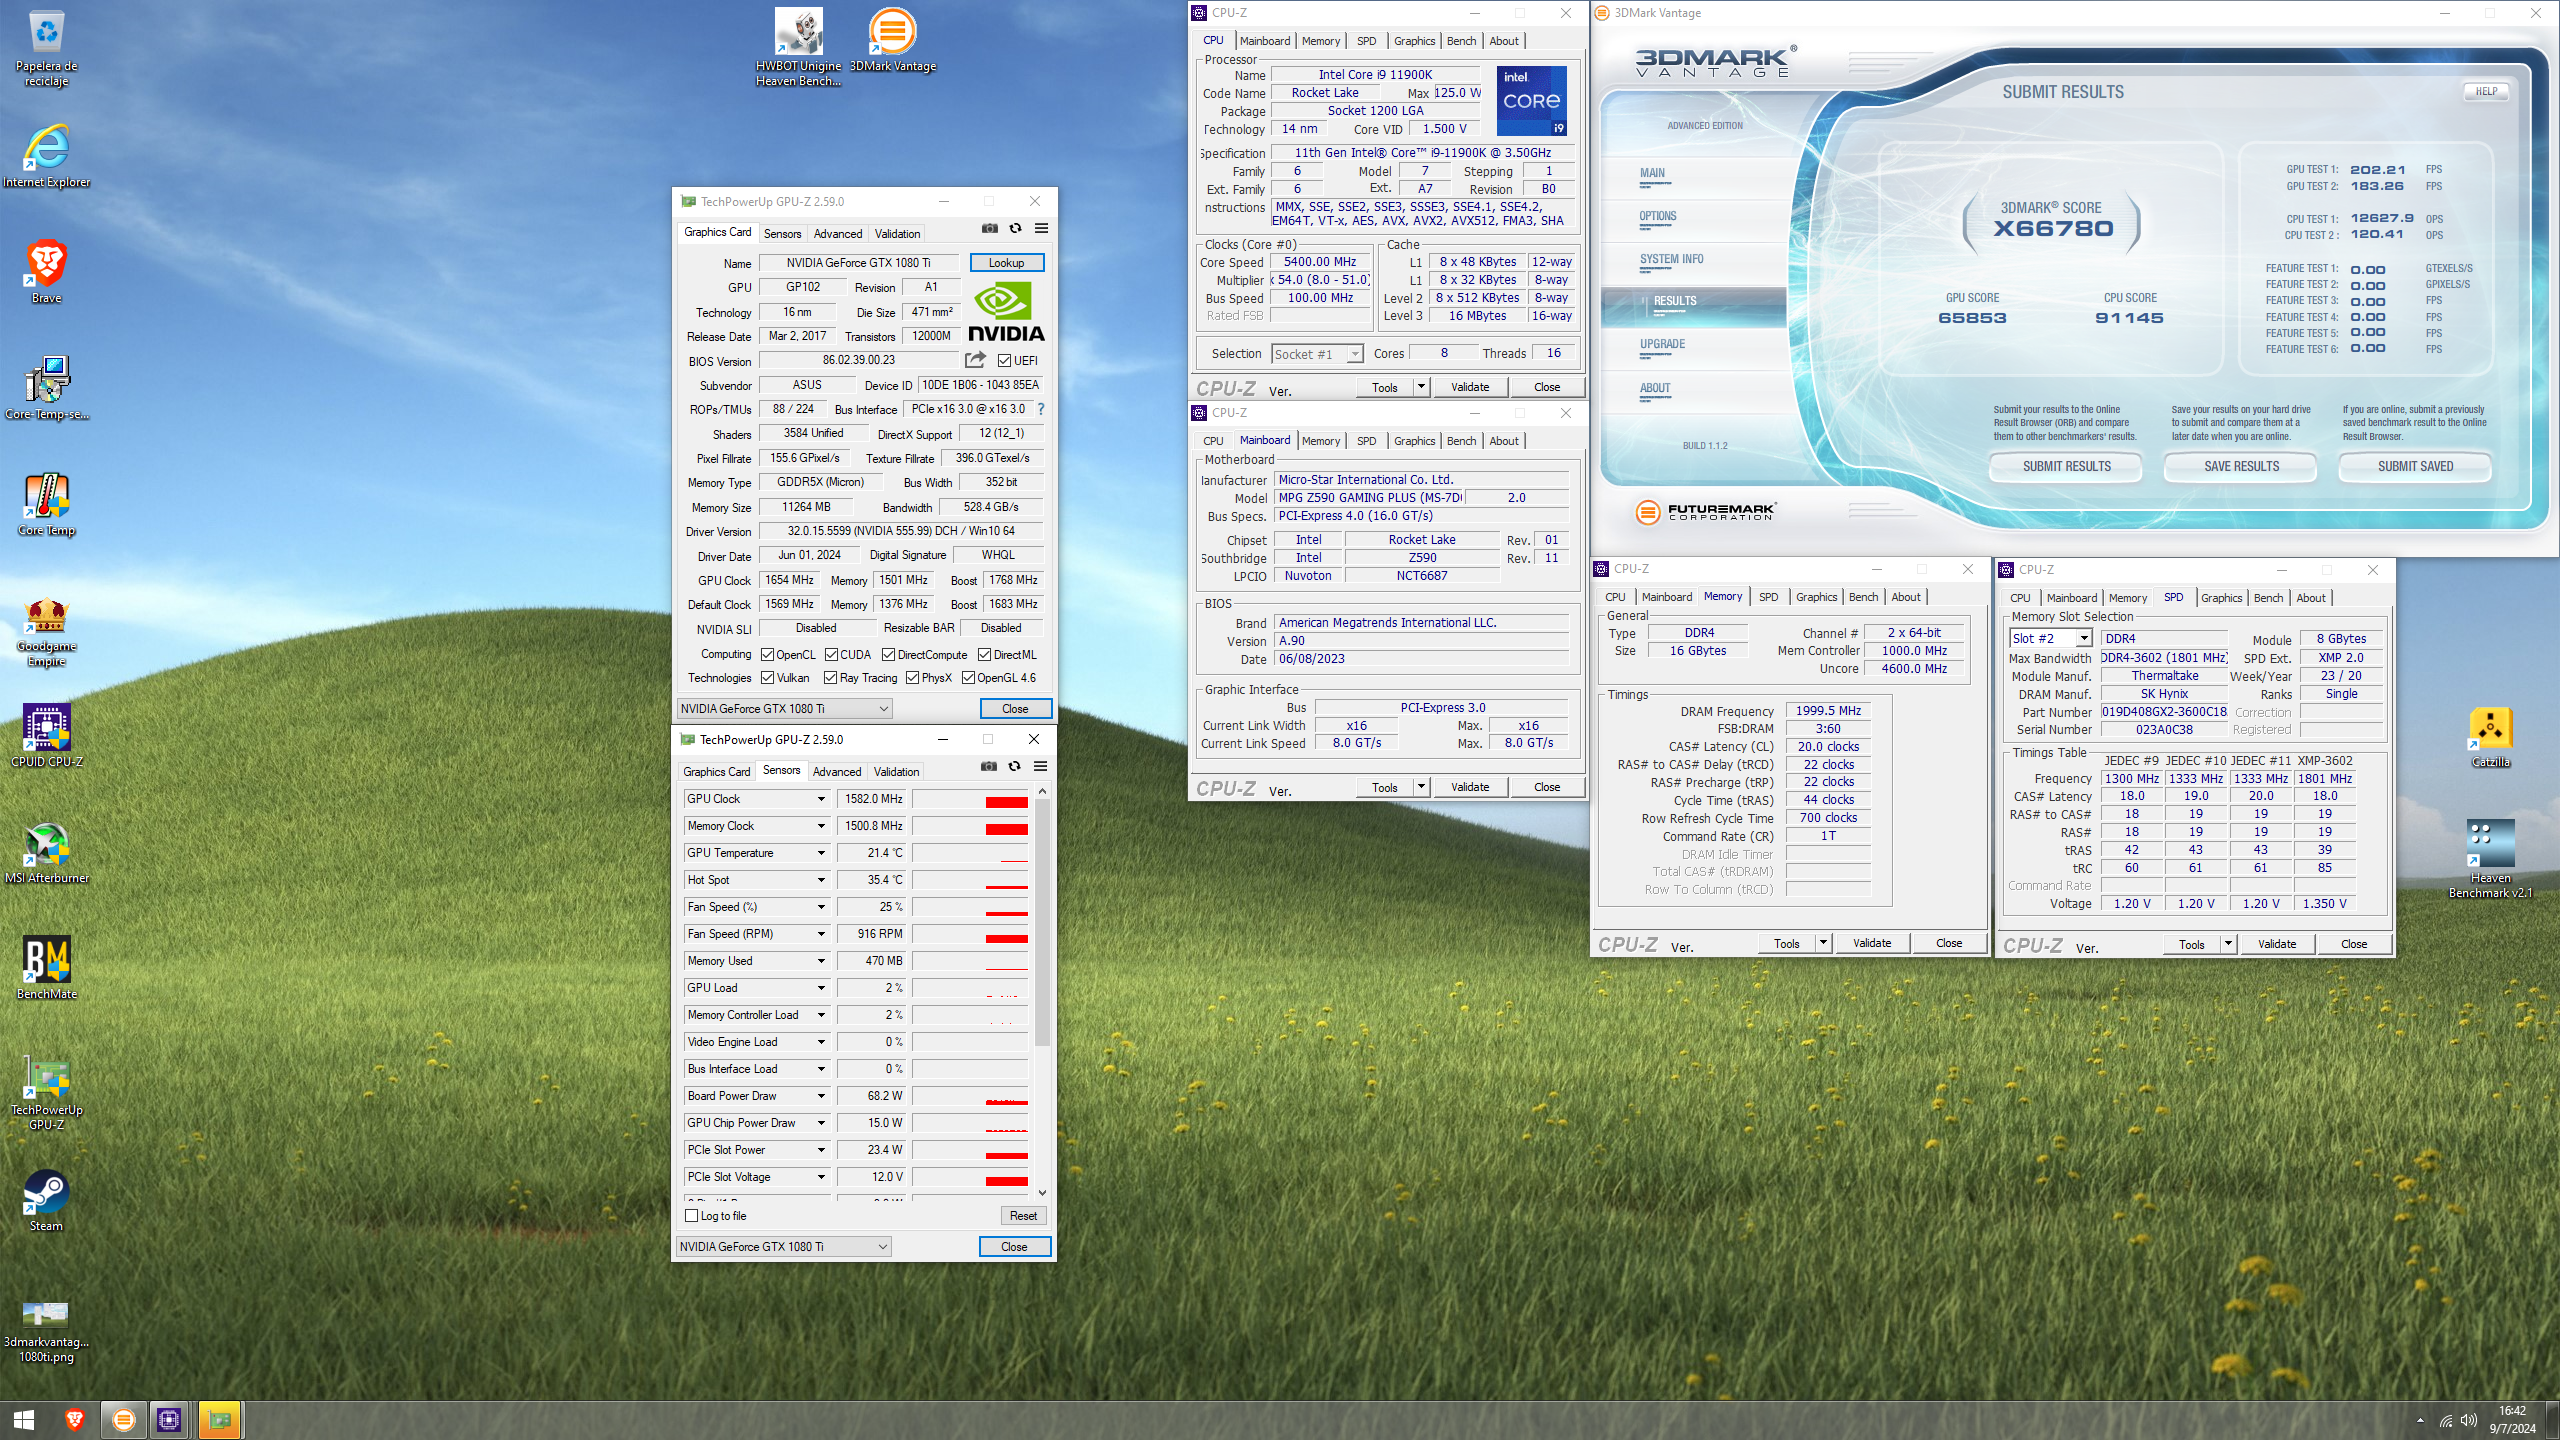Screen dimensions: 2560x1440
Task: Open MSI Afterburner desktop icon
Action: (x=46, y=852)
